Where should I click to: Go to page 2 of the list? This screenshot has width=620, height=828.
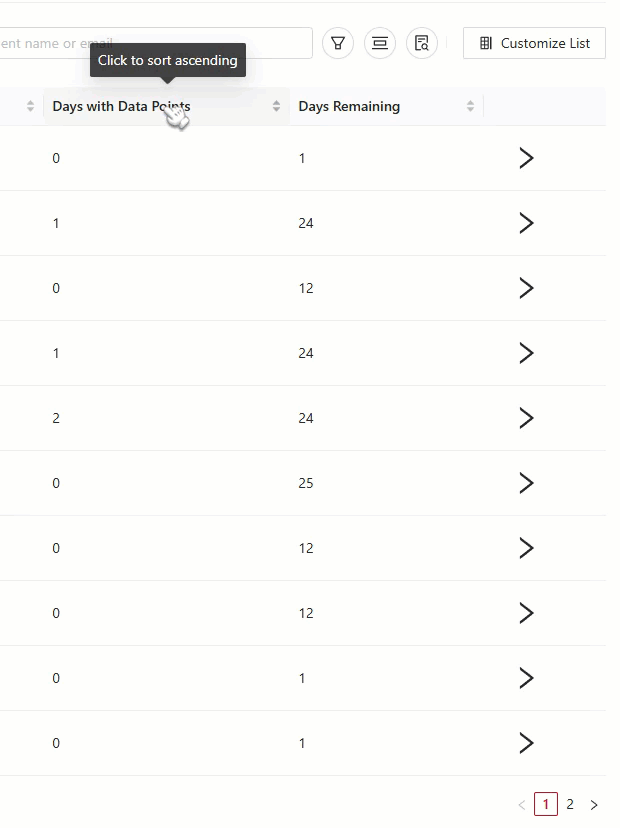[570, 803]
